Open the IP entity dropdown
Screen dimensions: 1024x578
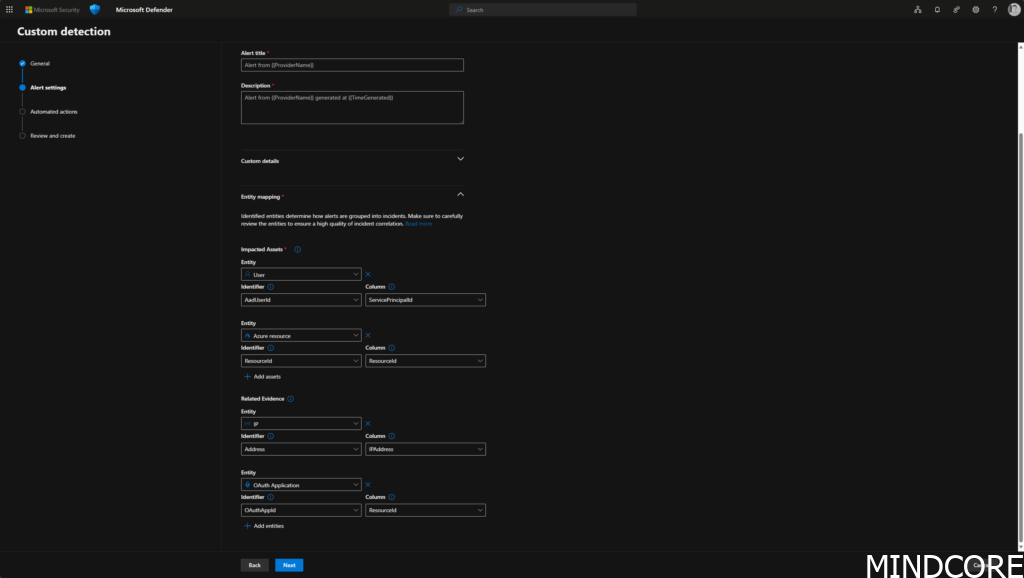(301, 423)
